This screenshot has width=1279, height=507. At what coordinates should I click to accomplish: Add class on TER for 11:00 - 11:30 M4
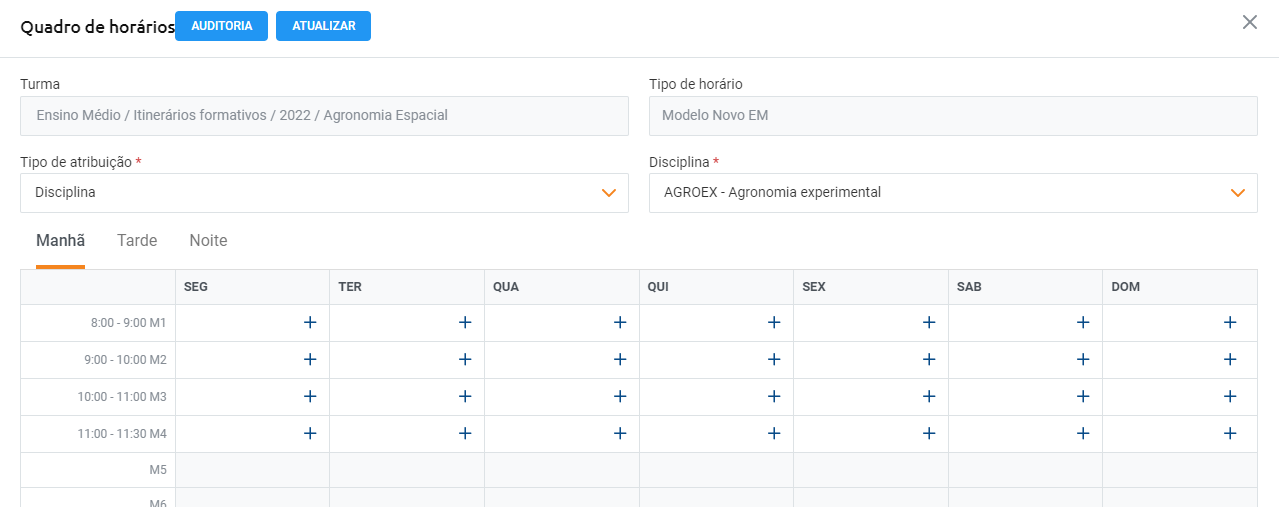click(x=465, y=433)
